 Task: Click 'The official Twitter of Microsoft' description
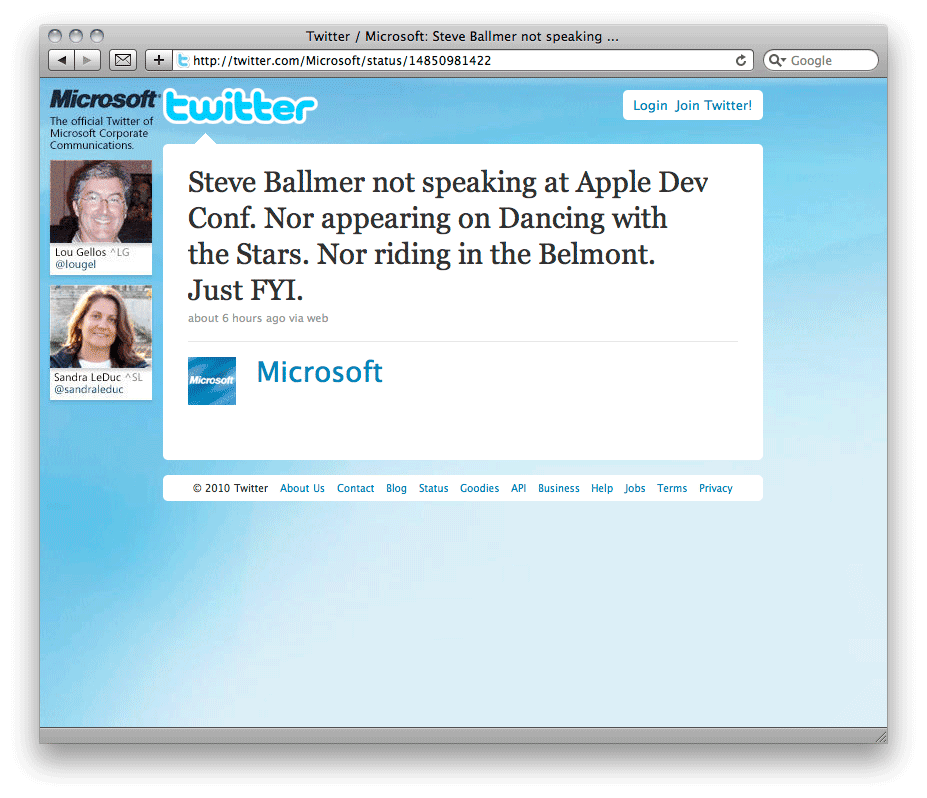click(101, 133)
